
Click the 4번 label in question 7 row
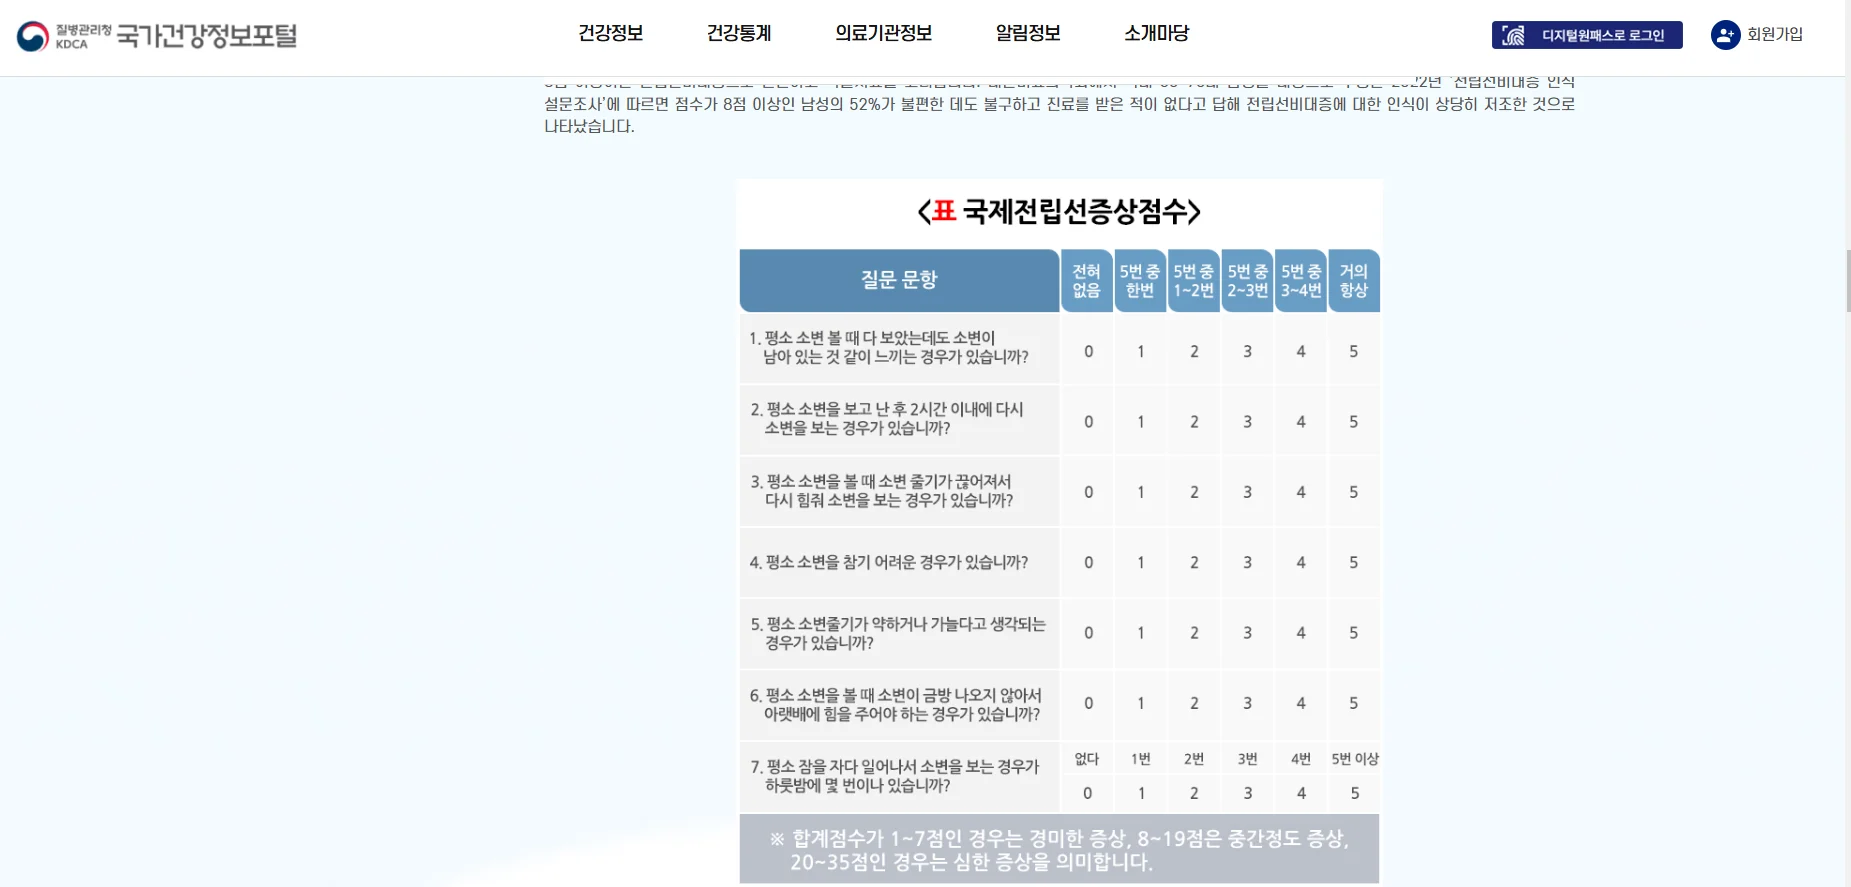1301,759
